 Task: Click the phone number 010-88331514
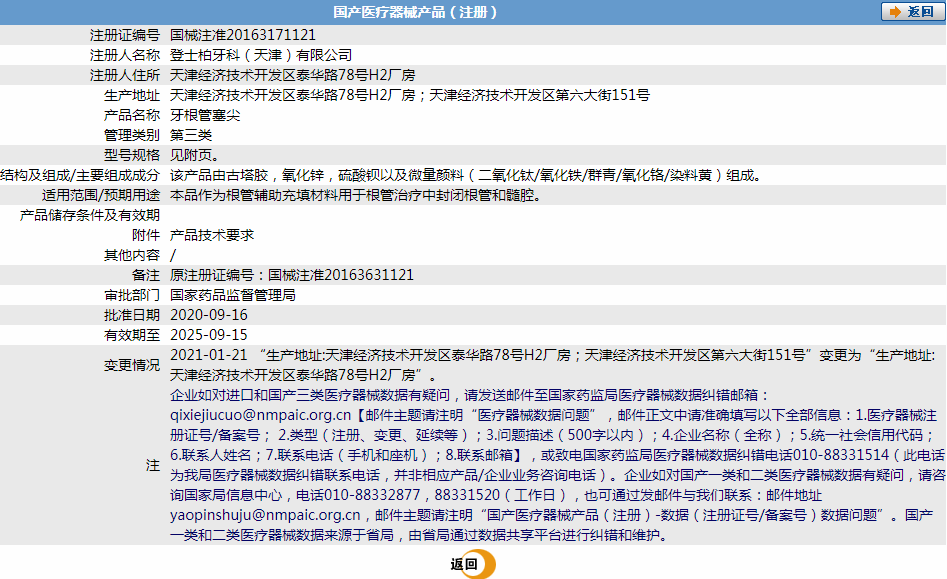click(x=841, y=455)
